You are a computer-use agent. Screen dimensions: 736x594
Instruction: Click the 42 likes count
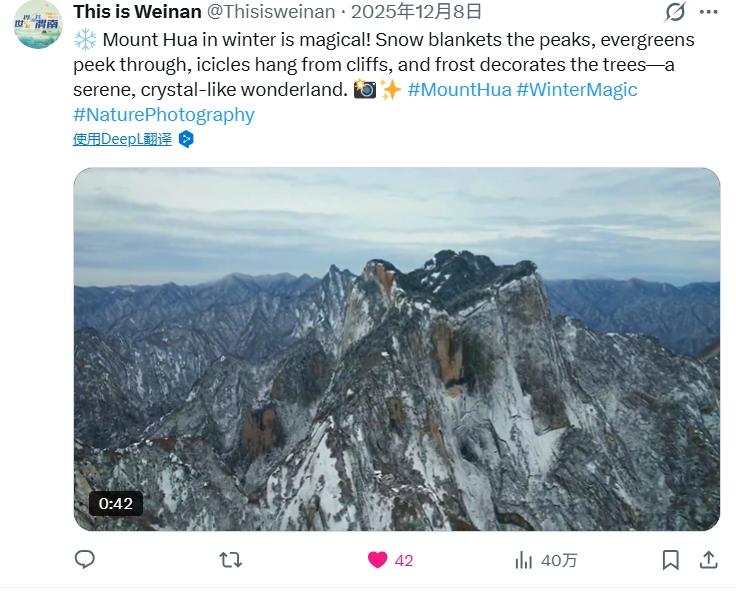[404, 560]
